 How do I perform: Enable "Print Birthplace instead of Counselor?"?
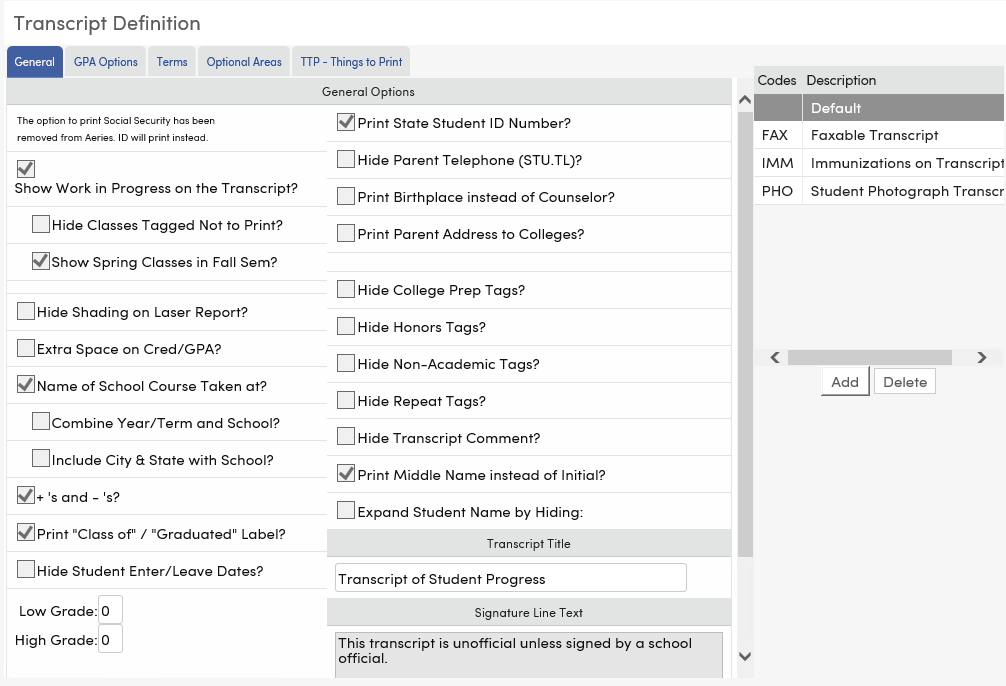[x=345, y=197]
